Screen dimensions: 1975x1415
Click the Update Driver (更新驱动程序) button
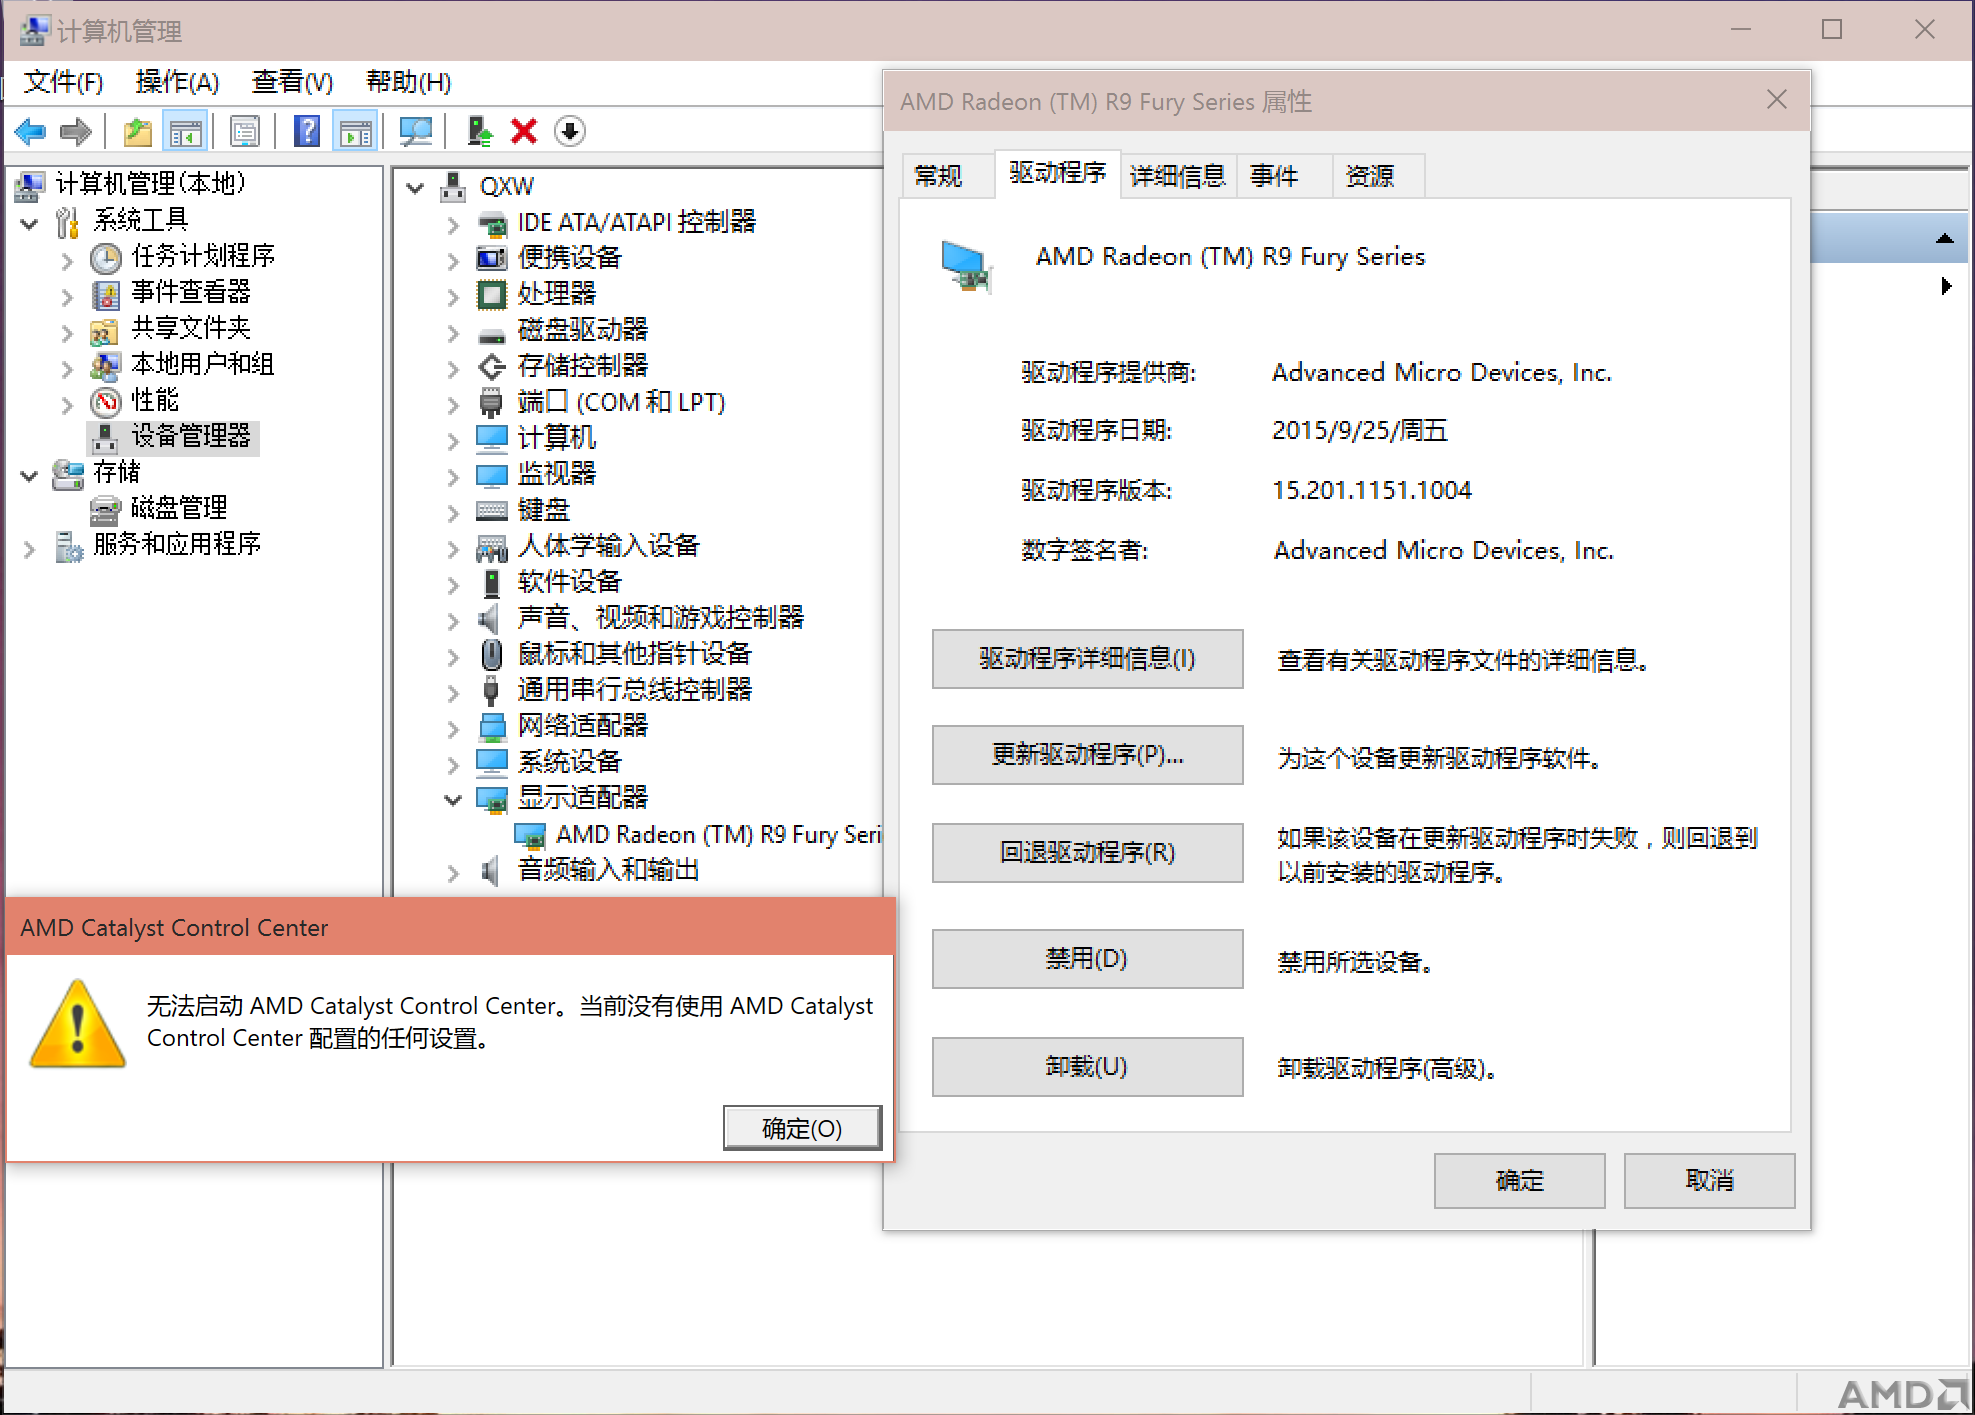(x=1087, y=755)
